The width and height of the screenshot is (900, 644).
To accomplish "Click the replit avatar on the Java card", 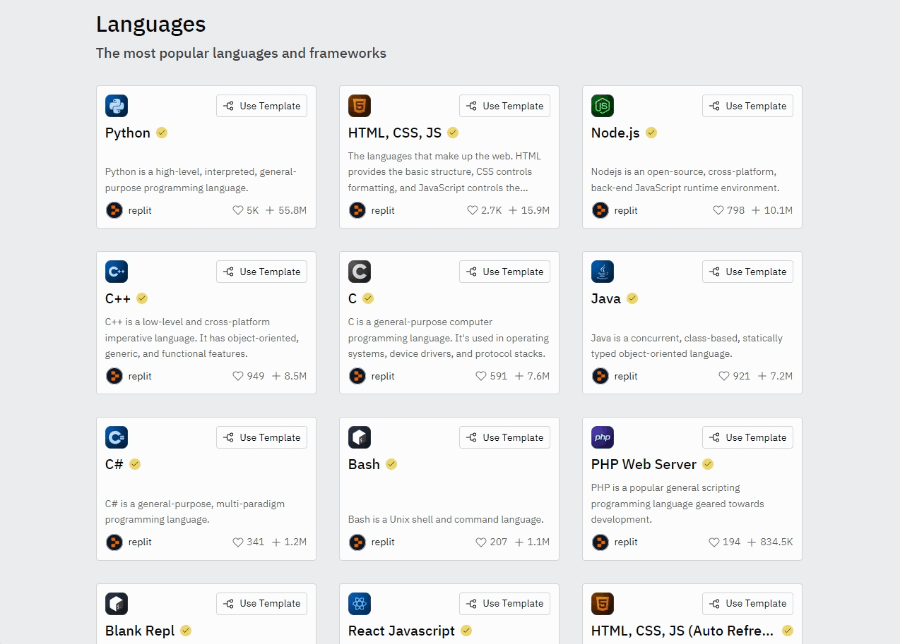I will click(600, 376).
